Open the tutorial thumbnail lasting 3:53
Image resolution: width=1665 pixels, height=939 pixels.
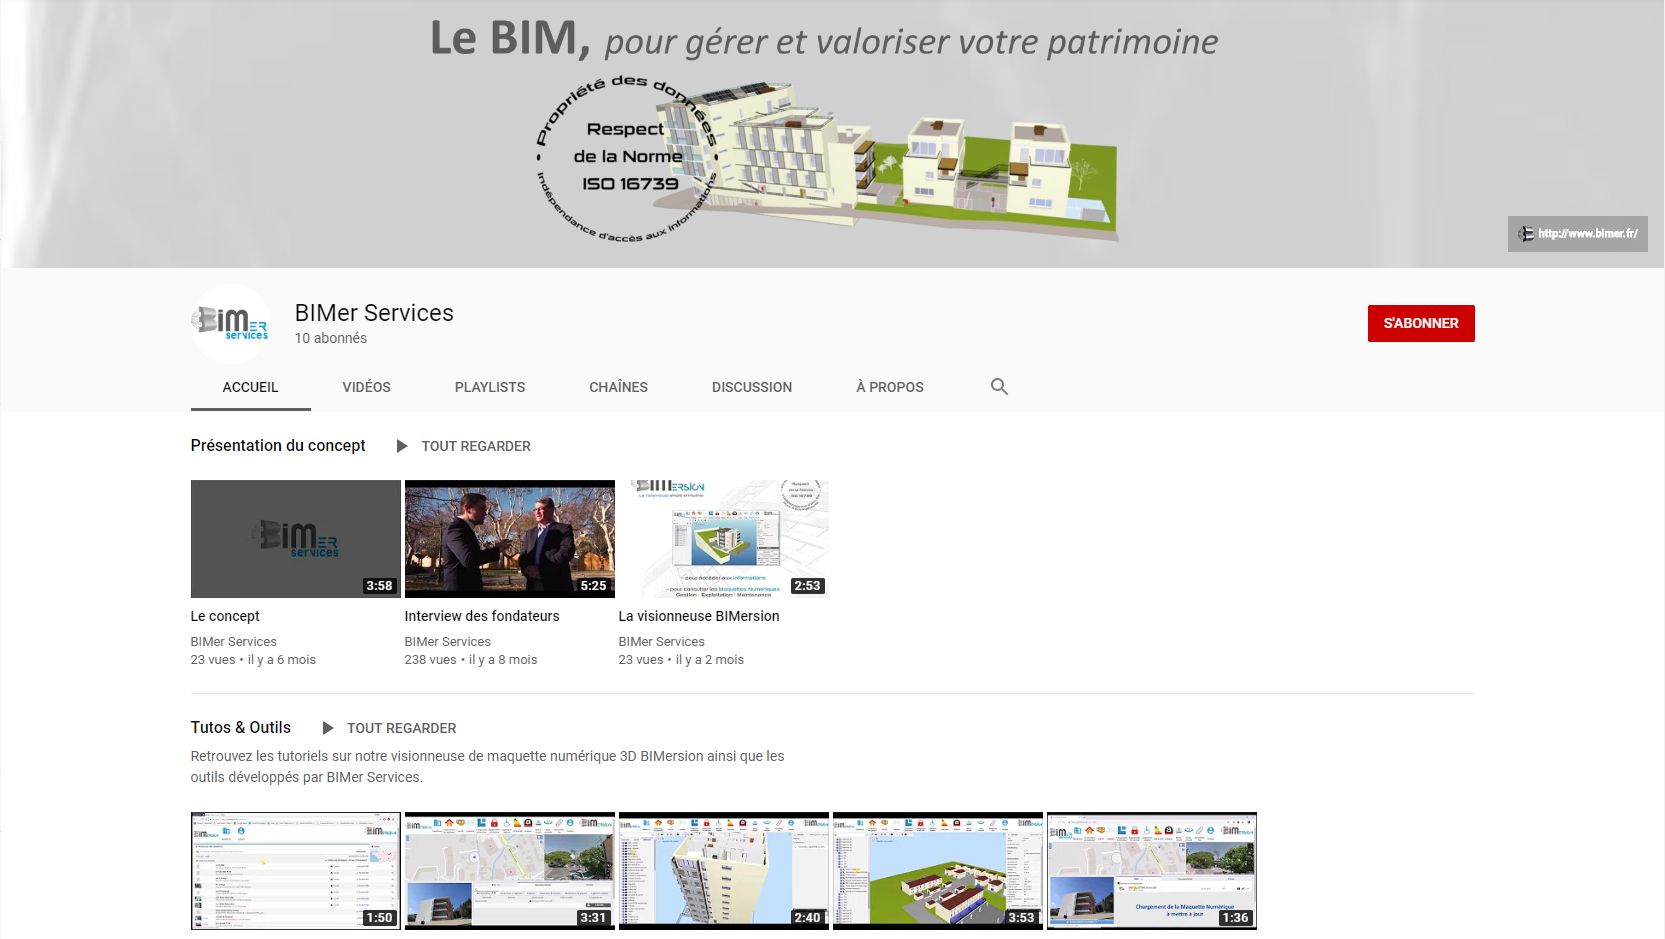(x=938, y=871)
